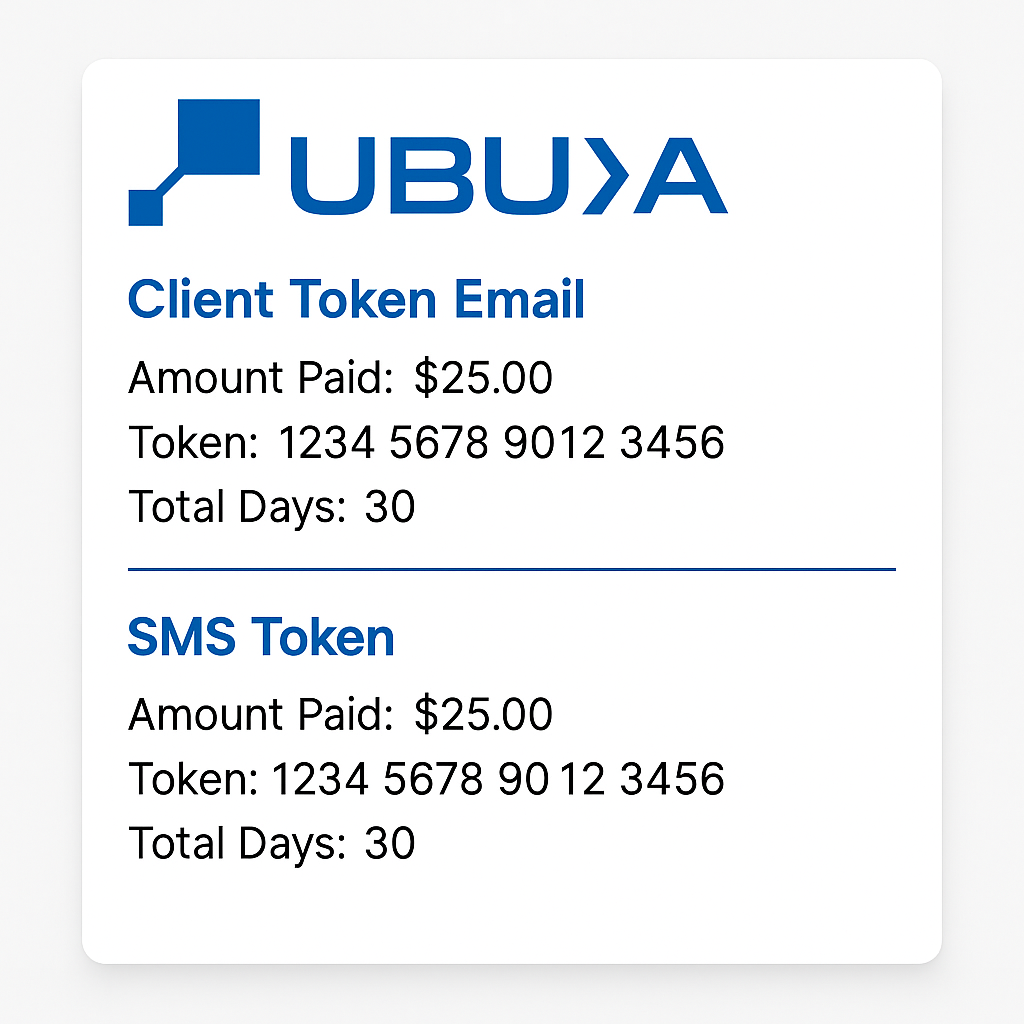
Task: Click the blue horizontal divider line
Action: tap(512, 569)
